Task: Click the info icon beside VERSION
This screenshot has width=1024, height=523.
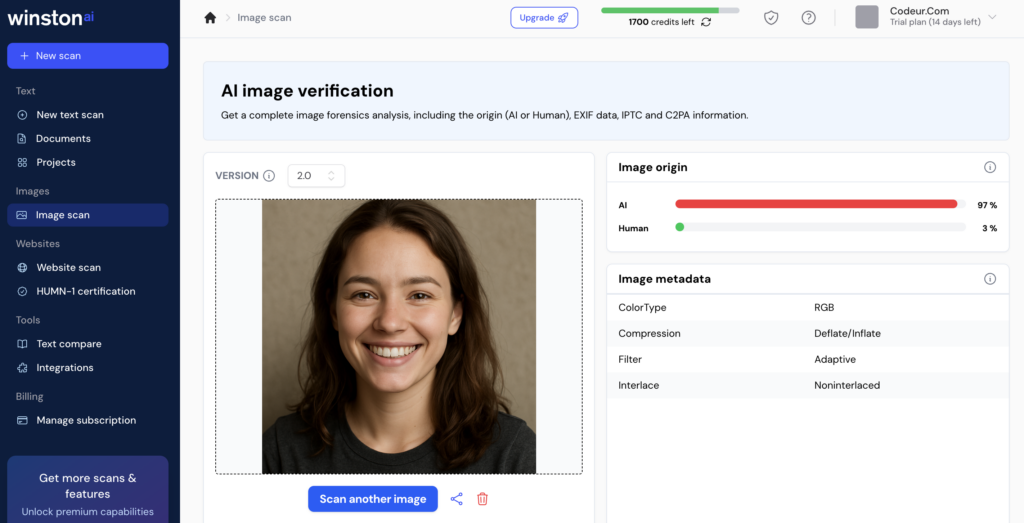Action: coord(269,176)
